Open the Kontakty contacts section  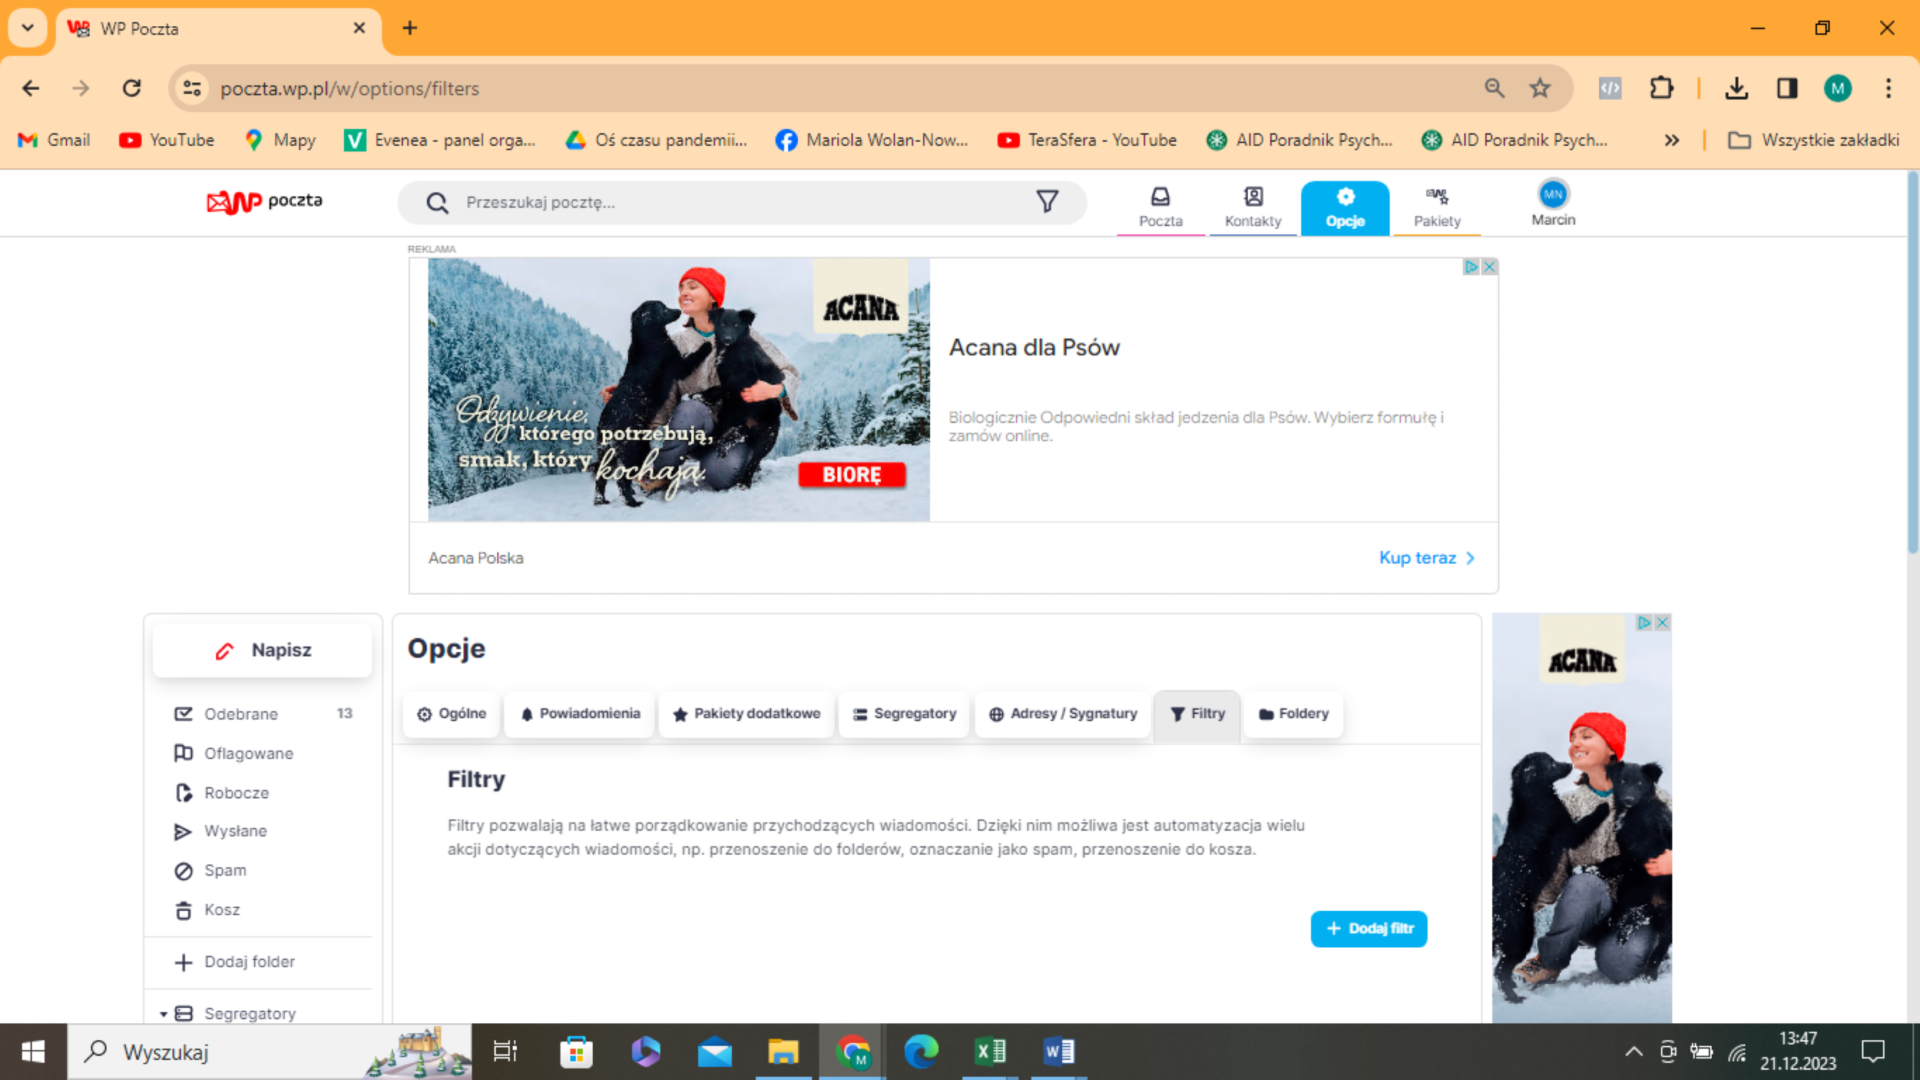tap(1253, 207)
